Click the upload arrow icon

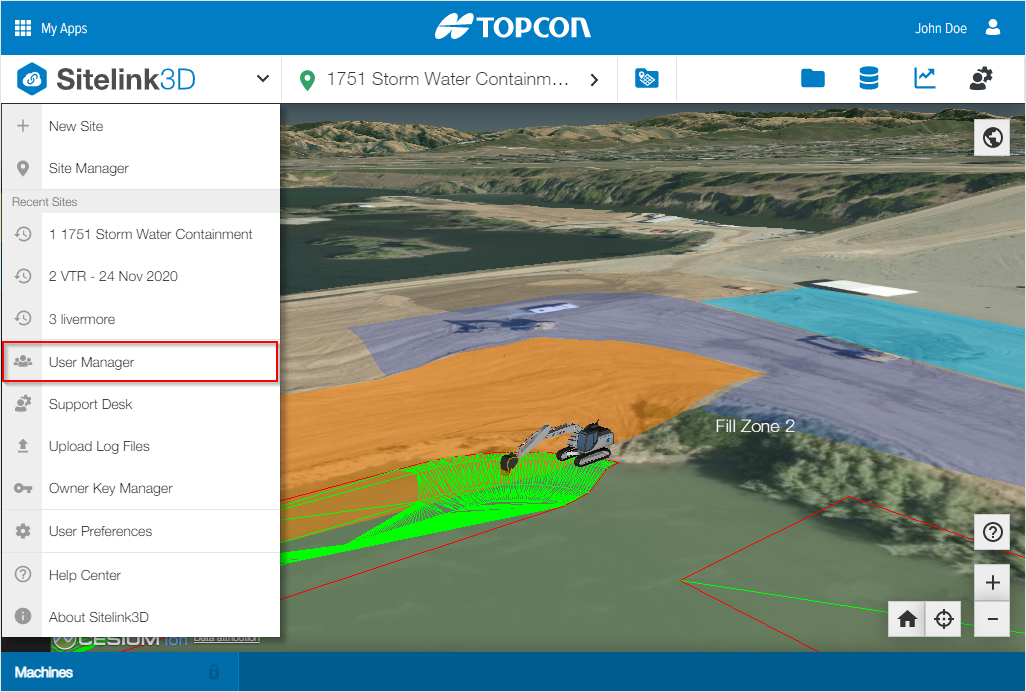[x=23, y=446]
